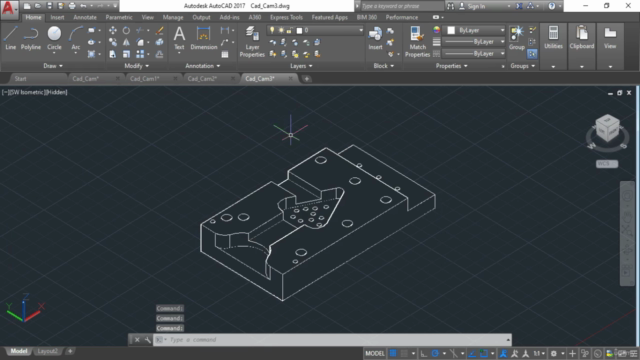Viewport: 640px width, 360px height.
Task: Activate the Stretch tool
Action: (113, 54)
